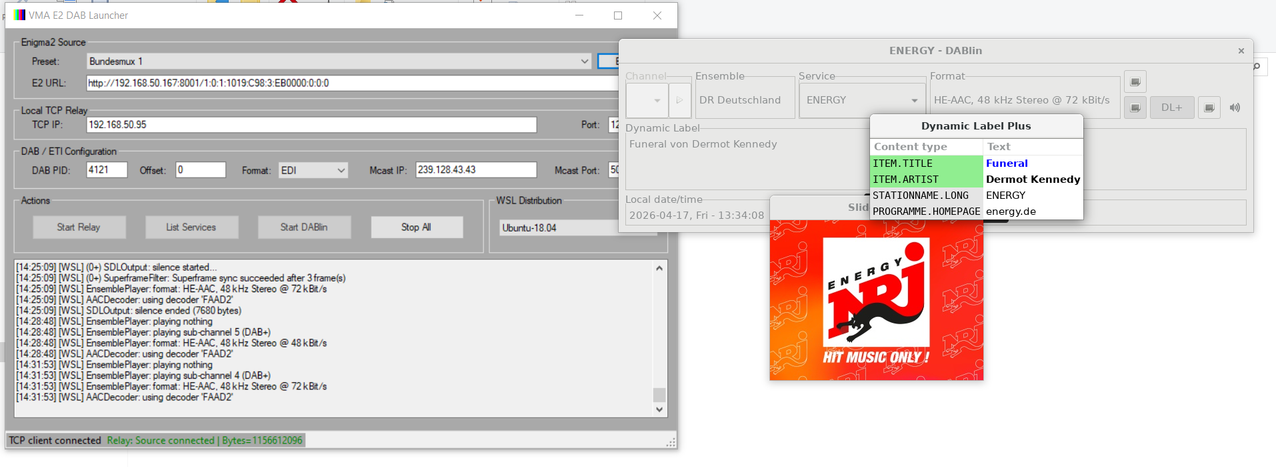Click the log scrollbar down arrow
The image size is (1280, 467).
(658, 410)
